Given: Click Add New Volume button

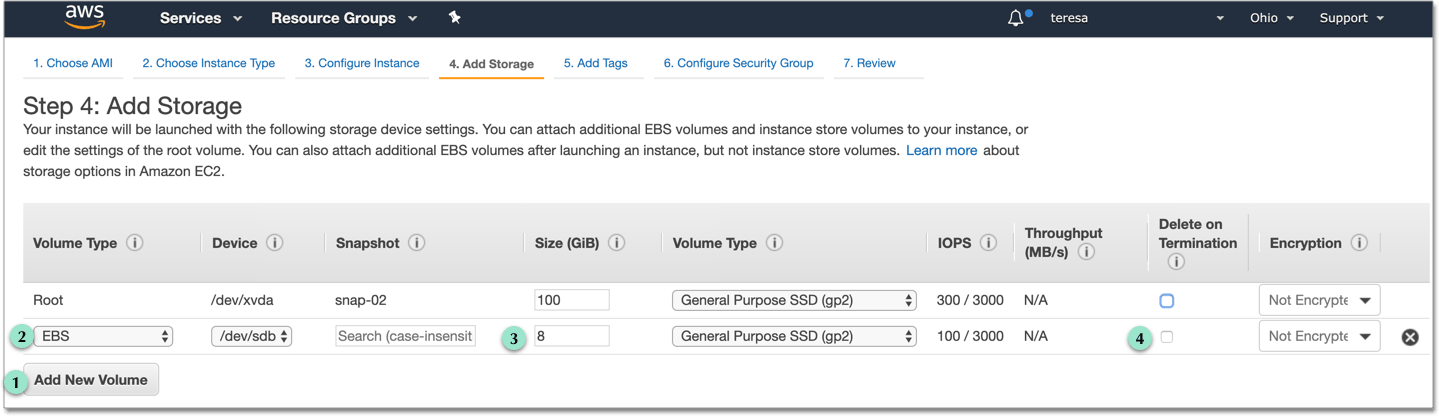Looking at the screenshot, I should click(x=91, y=380).
